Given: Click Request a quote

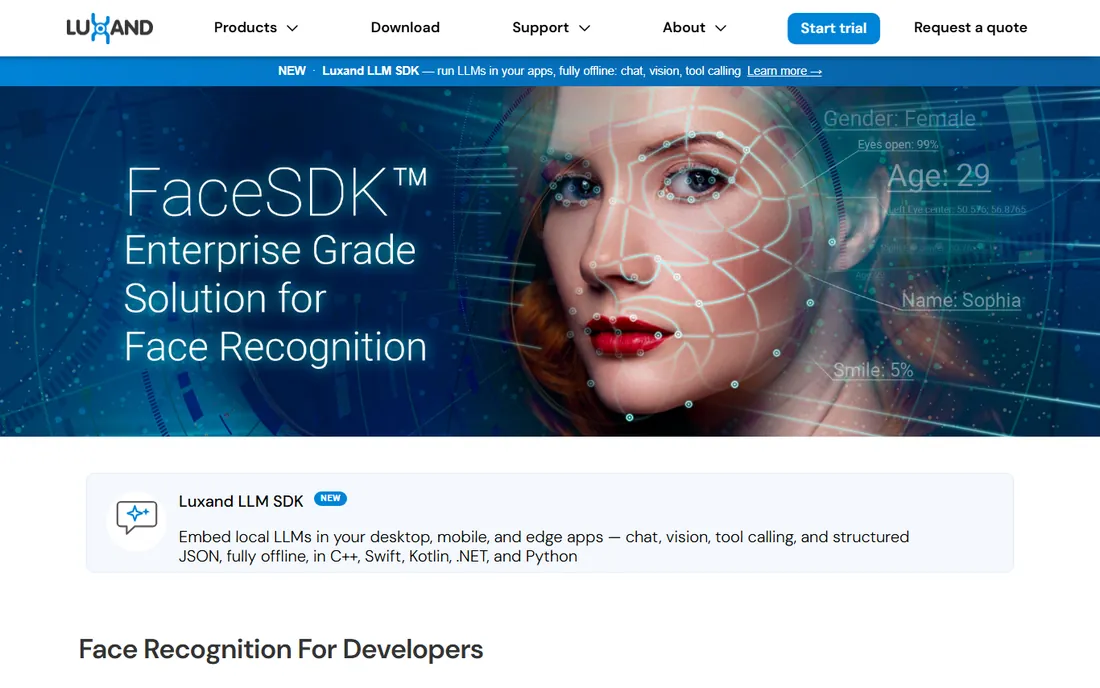Looking at the screenshot, I should point(970,27).
